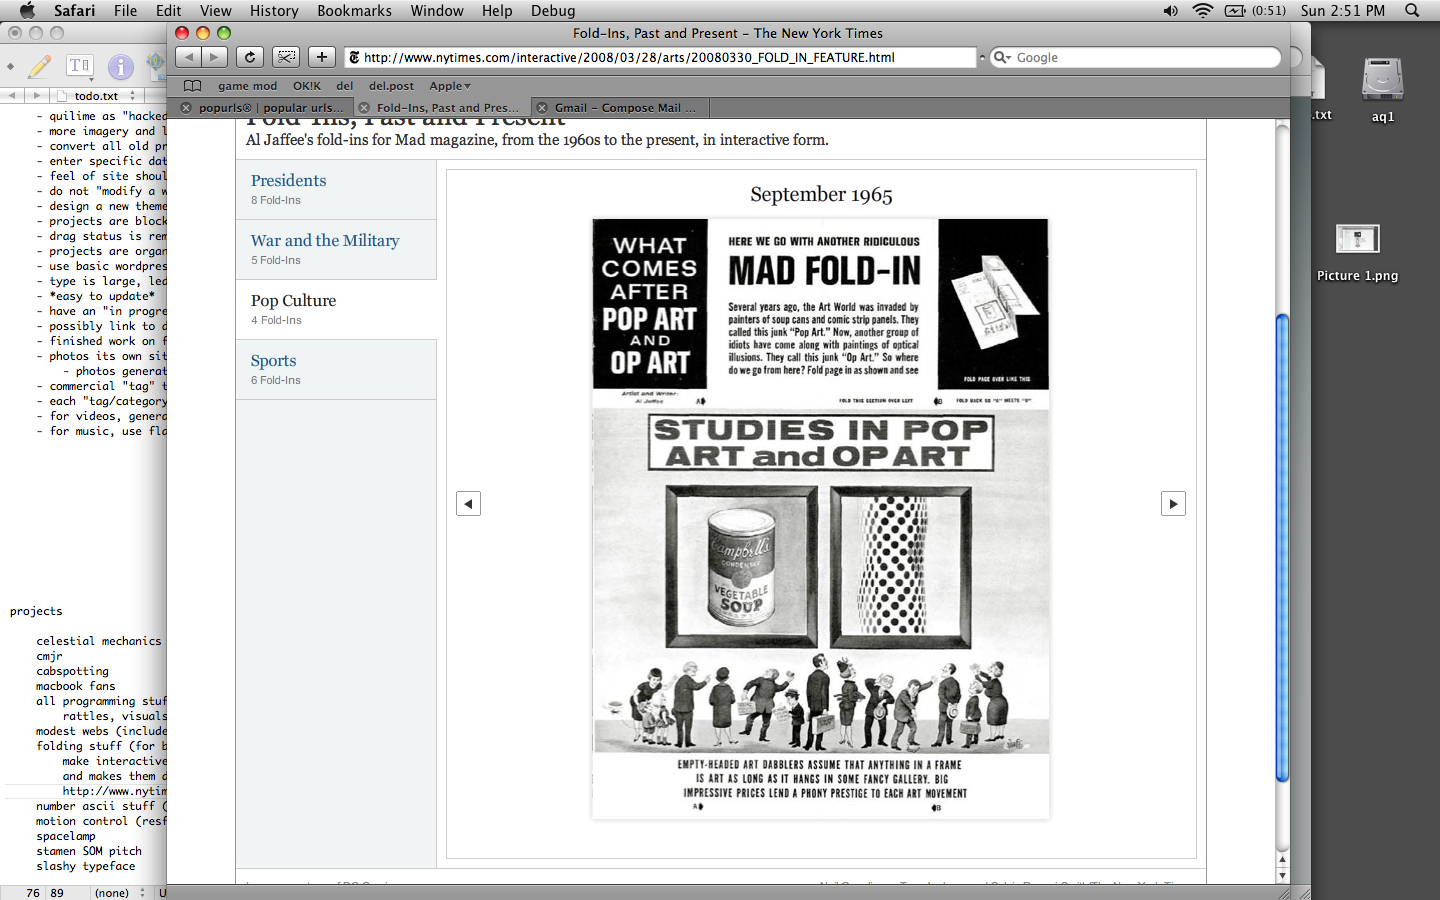1440x900 pixels.
Task: Switch to the Gmail Compose Mail tab
Action: click(618, 108)
